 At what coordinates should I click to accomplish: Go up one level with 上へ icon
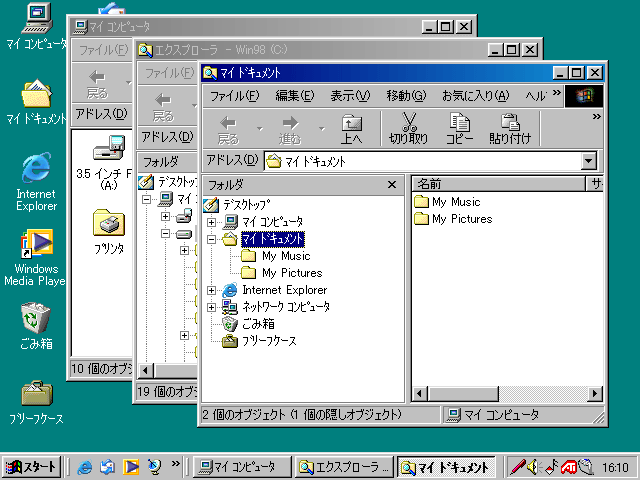click(x=352, y=129)
